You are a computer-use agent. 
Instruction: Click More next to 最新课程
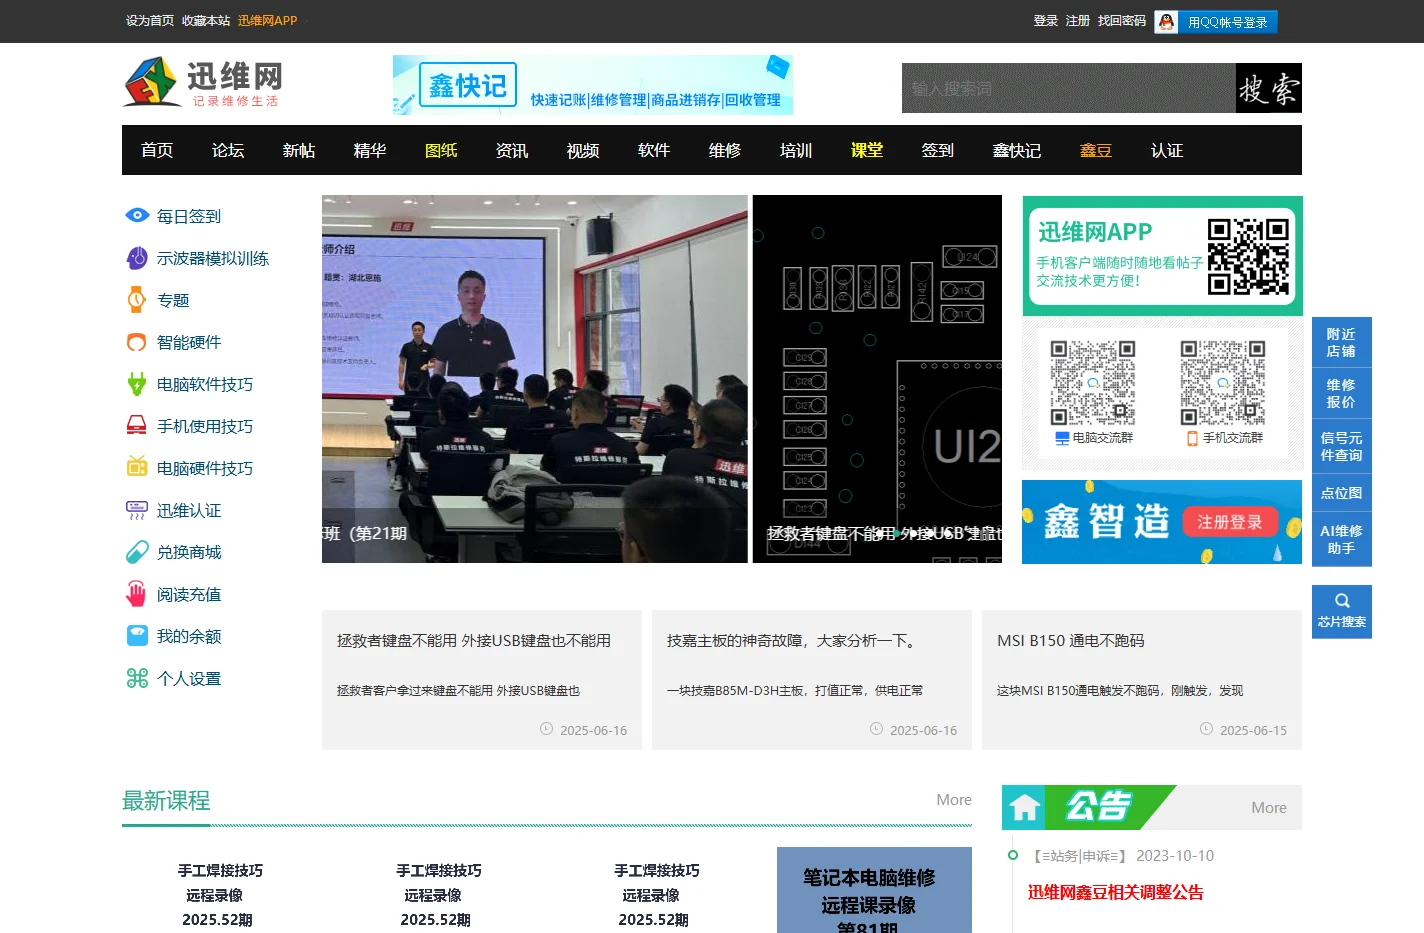954,799
